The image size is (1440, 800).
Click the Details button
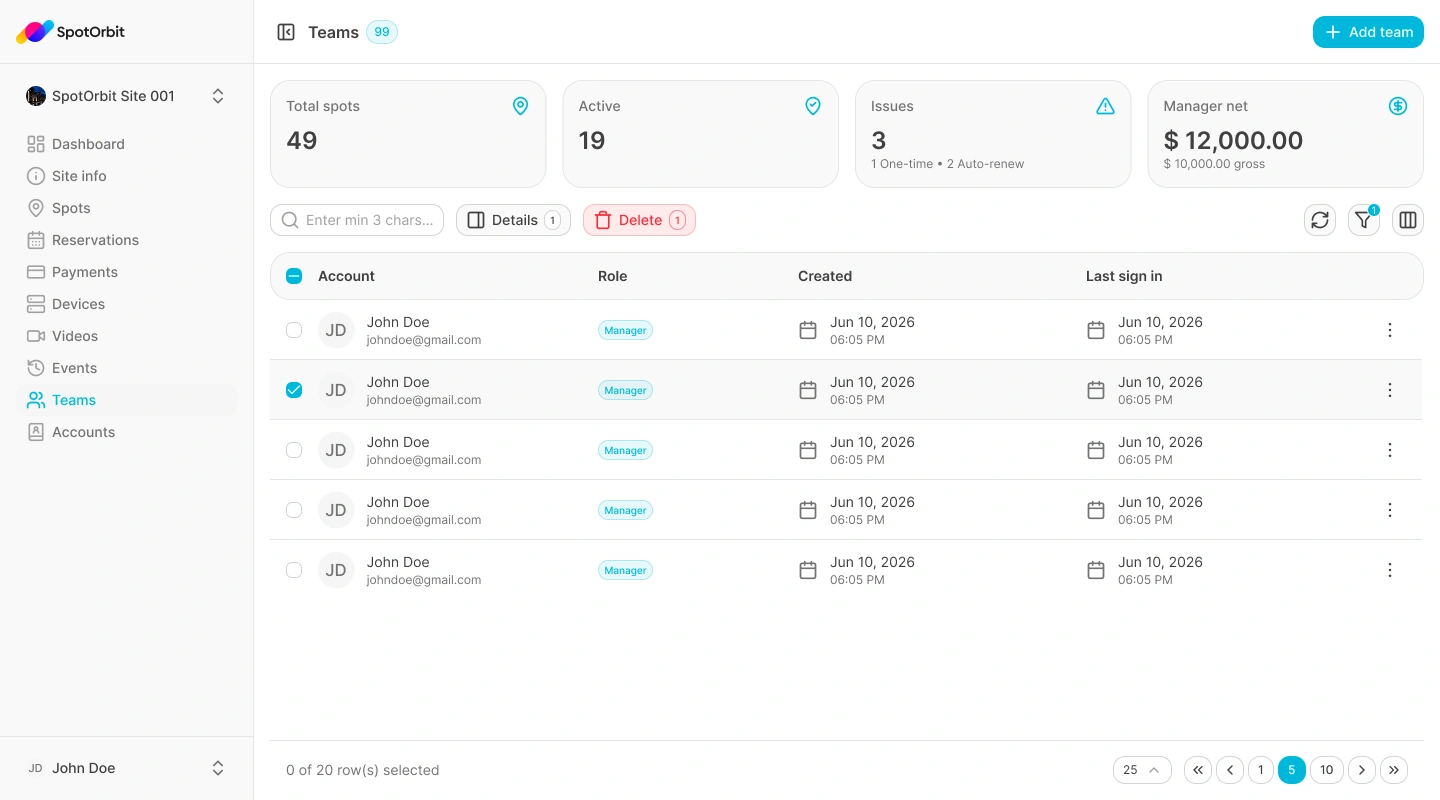click(x=513, y=220)
